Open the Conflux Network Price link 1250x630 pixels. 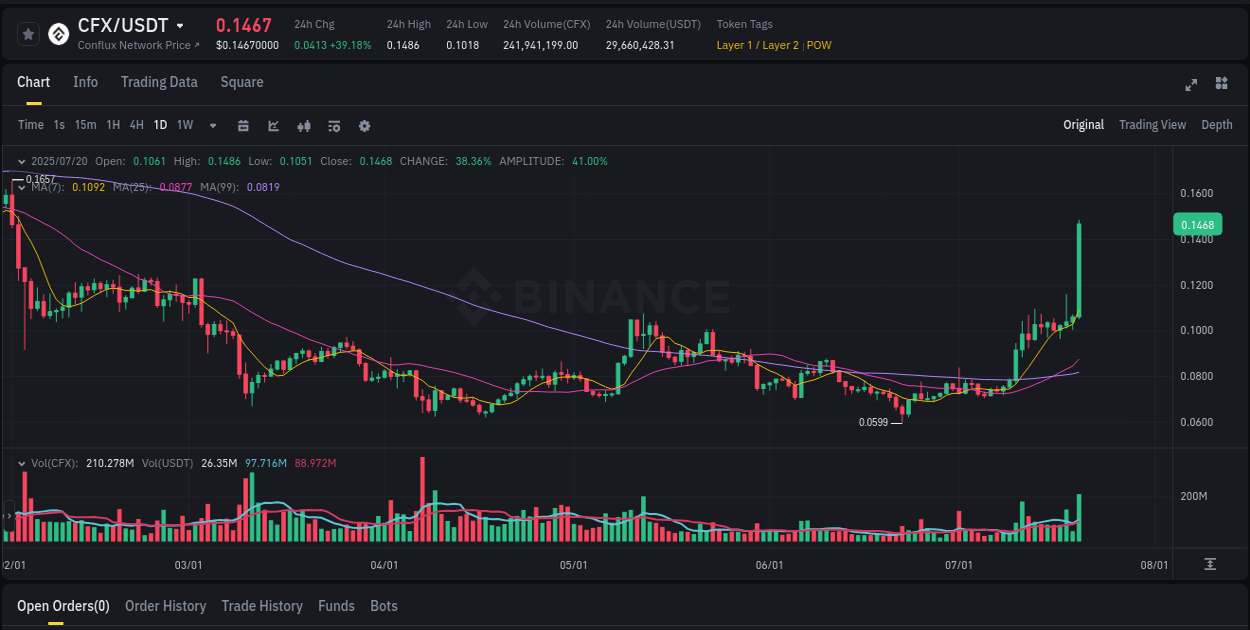[136, 45]
